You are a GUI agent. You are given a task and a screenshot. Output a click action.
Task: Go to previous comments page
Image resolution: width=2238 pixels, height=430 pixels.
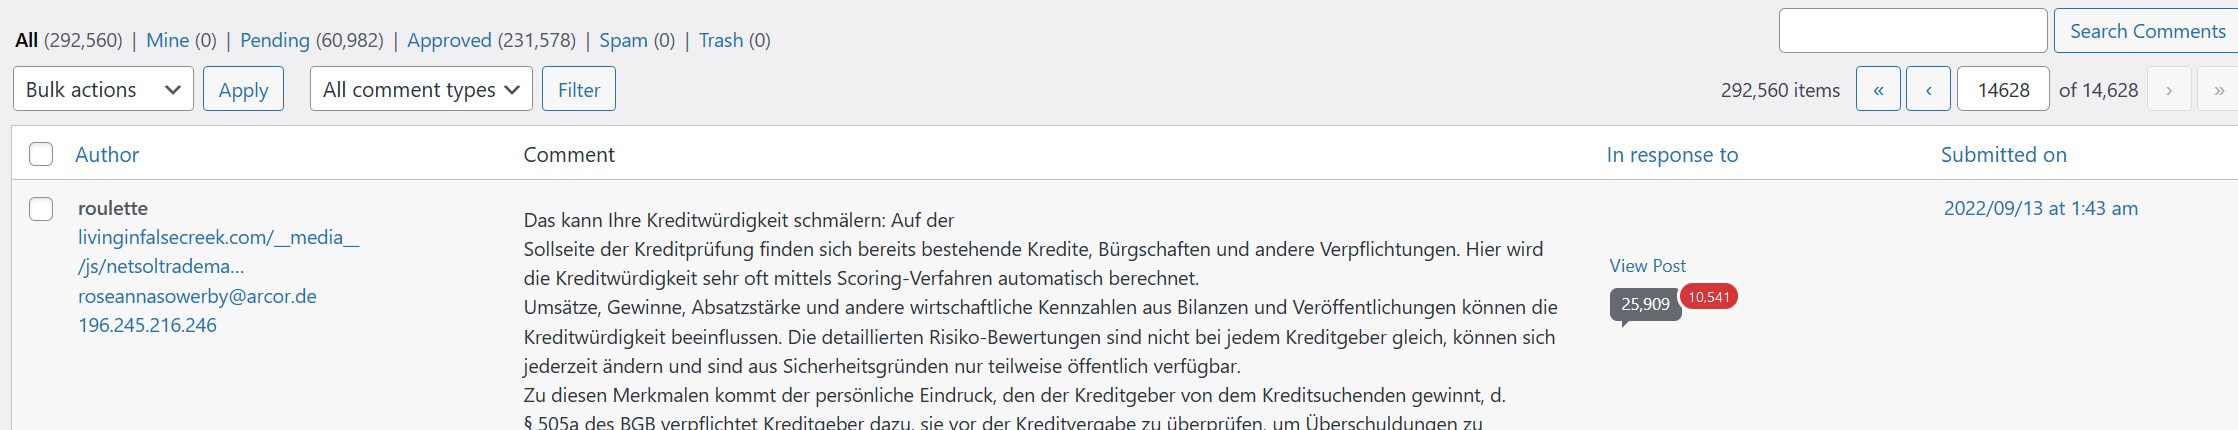(x=1928, y=90)
